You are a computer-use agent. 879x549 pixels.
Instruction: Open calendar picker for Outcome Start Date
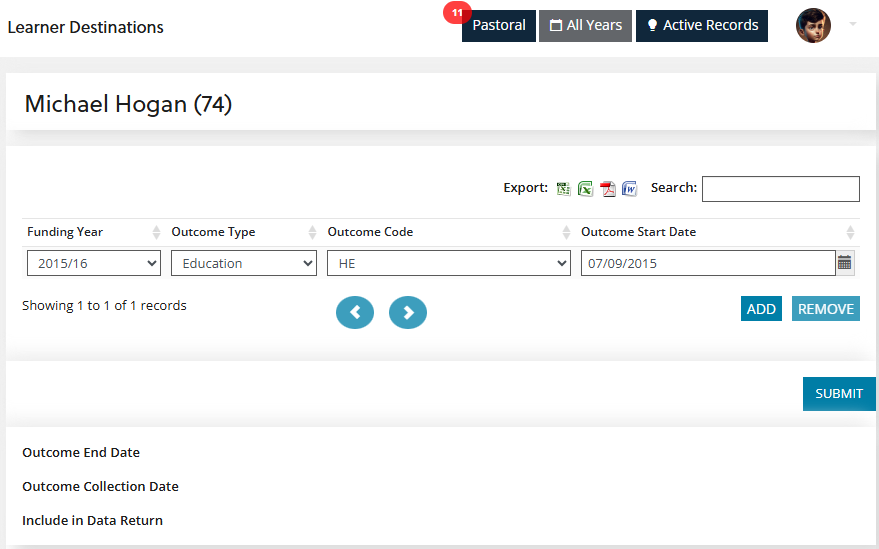[845, 263]
